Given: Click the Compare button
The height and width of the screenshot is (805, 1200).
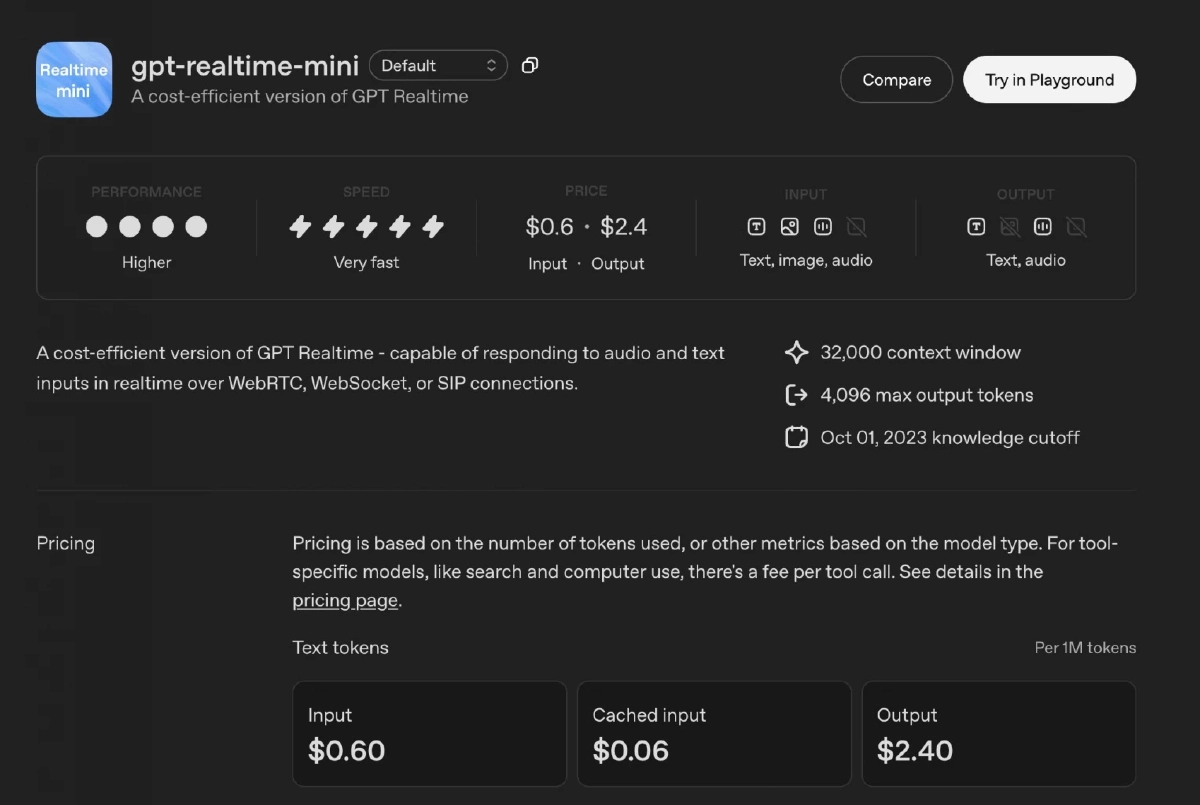Looking at the screenshot, I should (x=896, y=80).
